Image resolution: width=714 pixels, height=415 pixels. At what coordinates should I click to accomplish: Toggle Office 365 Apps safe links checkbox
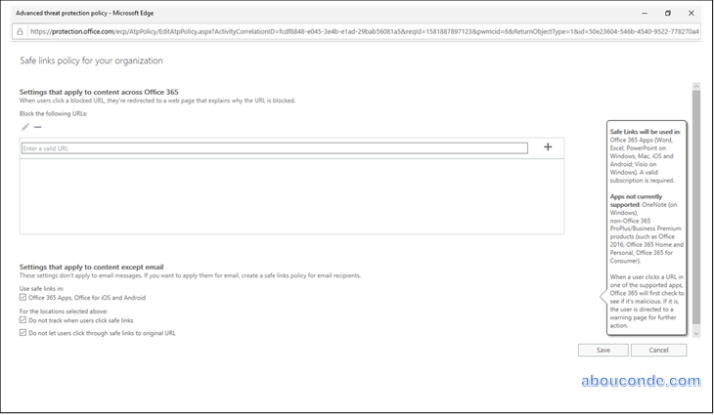(x=24, y=297)
